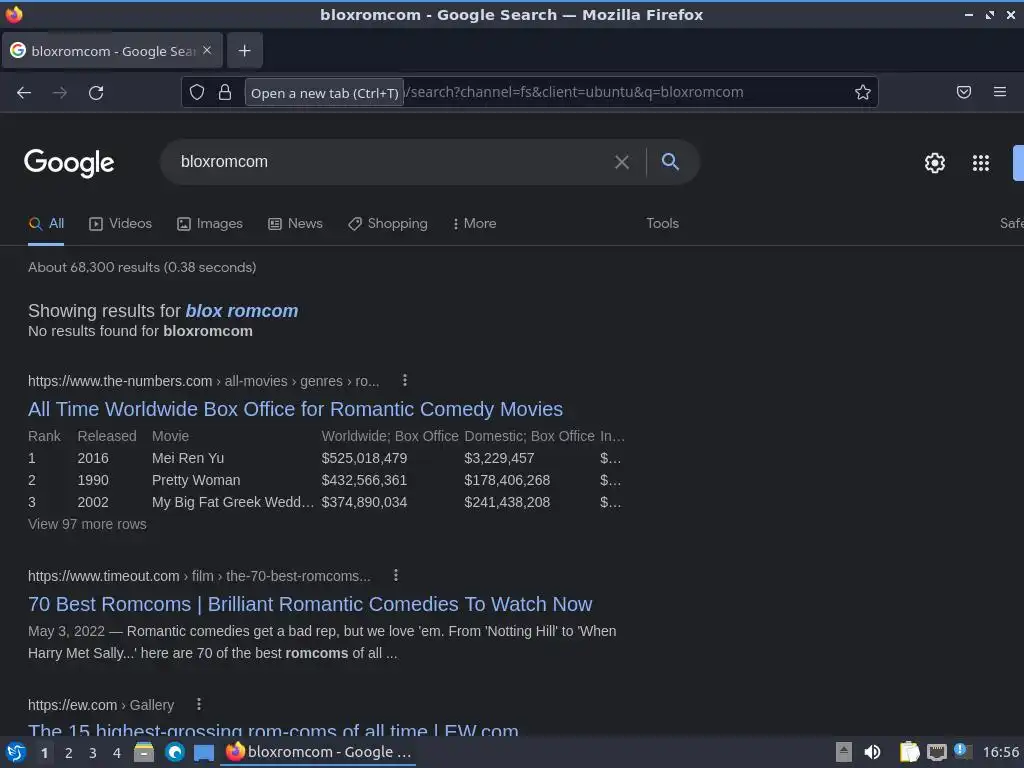Switch to workspace 1
Screen dimensions: 1024x768
44,753
